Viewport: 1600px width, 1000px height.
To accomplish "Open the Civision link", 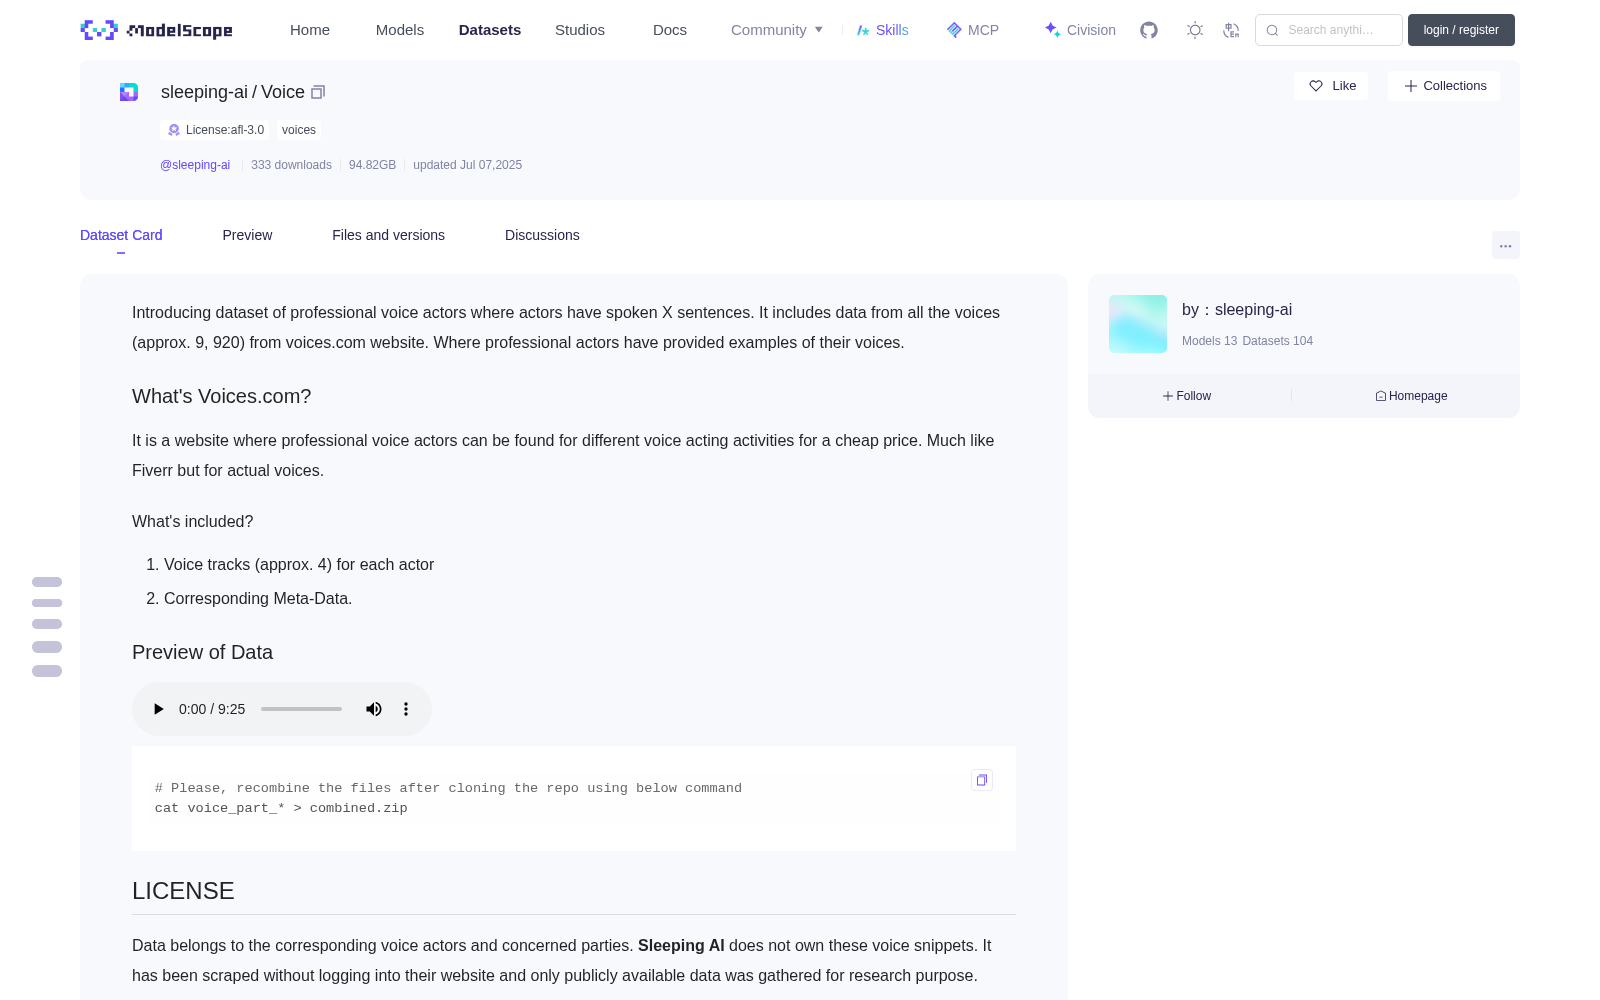I will tap(1080, 30).
